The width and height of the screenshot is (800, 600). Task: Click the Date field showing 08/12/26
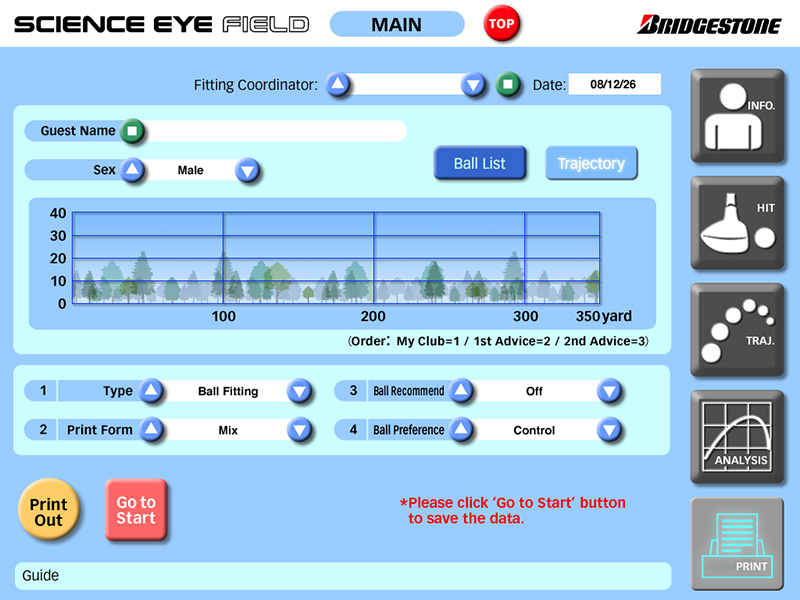[614, 84]
